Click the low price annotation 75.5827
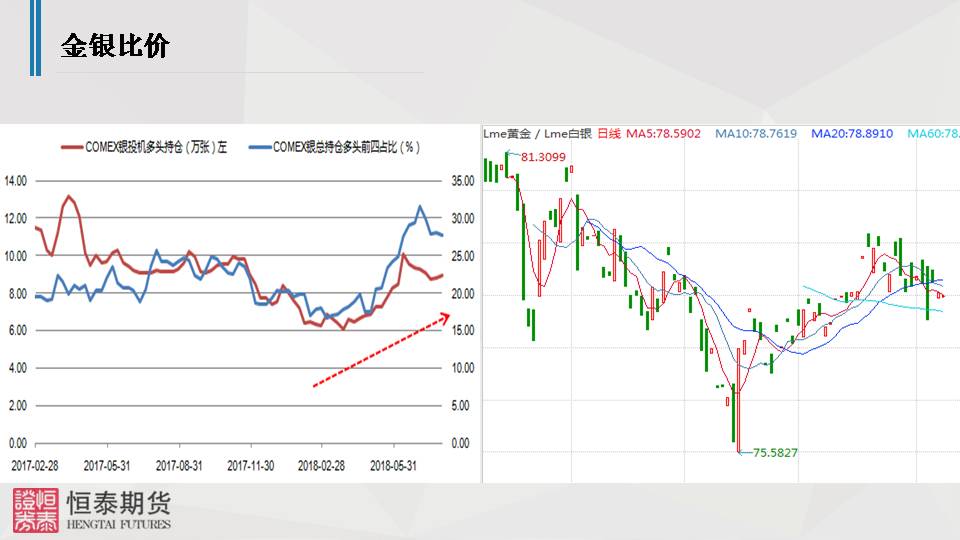Viewport: 960px width, 540px height. click(775, 453)
